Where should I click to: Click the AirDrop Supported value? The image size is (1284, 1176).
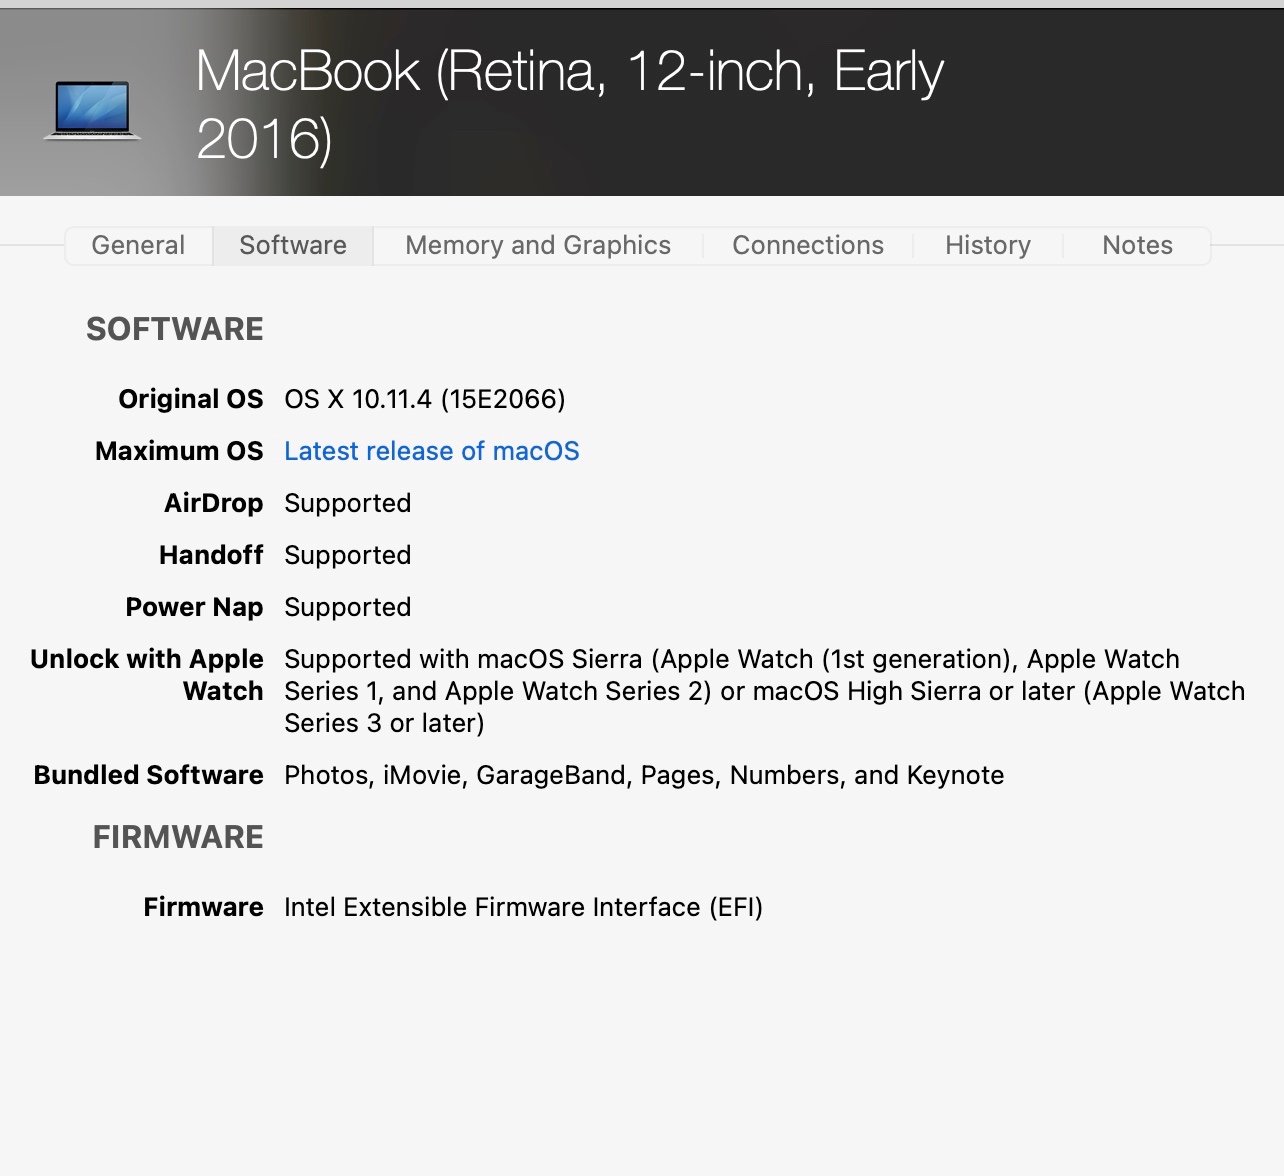[x=348, y=503]
